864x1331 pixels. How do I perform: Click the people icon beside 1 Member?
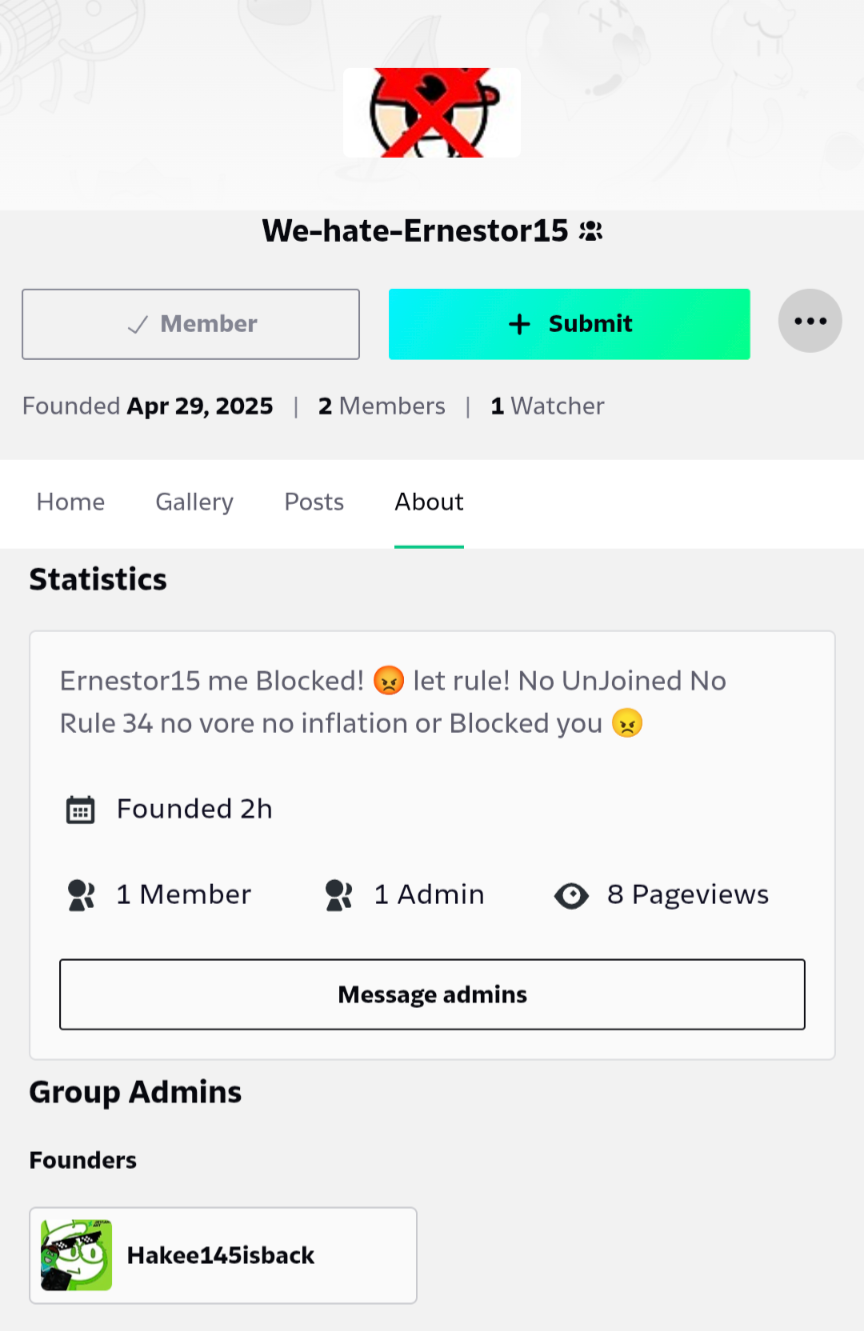[79, 895]
